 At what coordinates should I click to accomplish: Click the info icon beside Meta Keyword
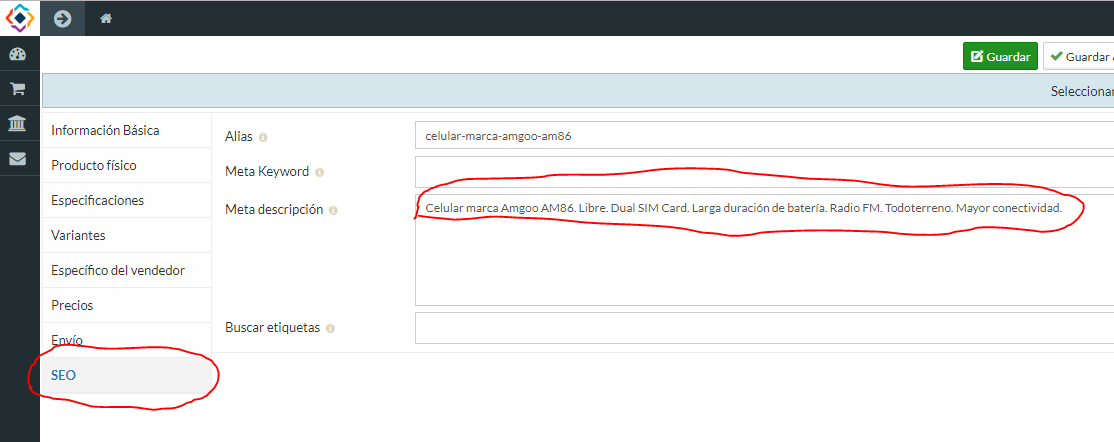pos(319,172)
